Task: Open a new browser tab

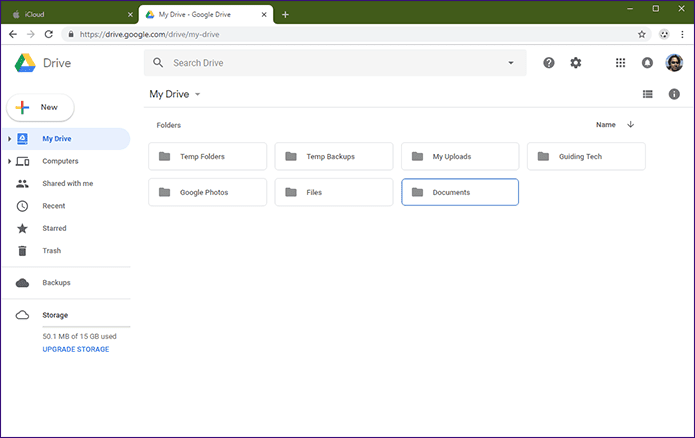Action: click(285, 15)
